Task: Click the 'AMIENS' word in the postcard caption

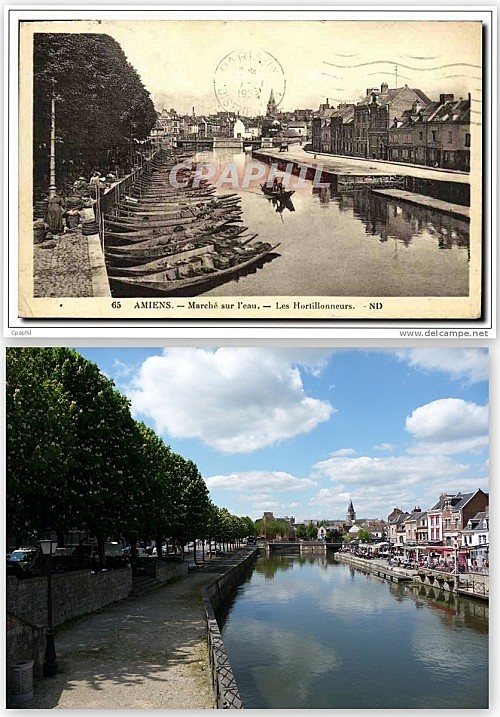Action: pos(154,305)
